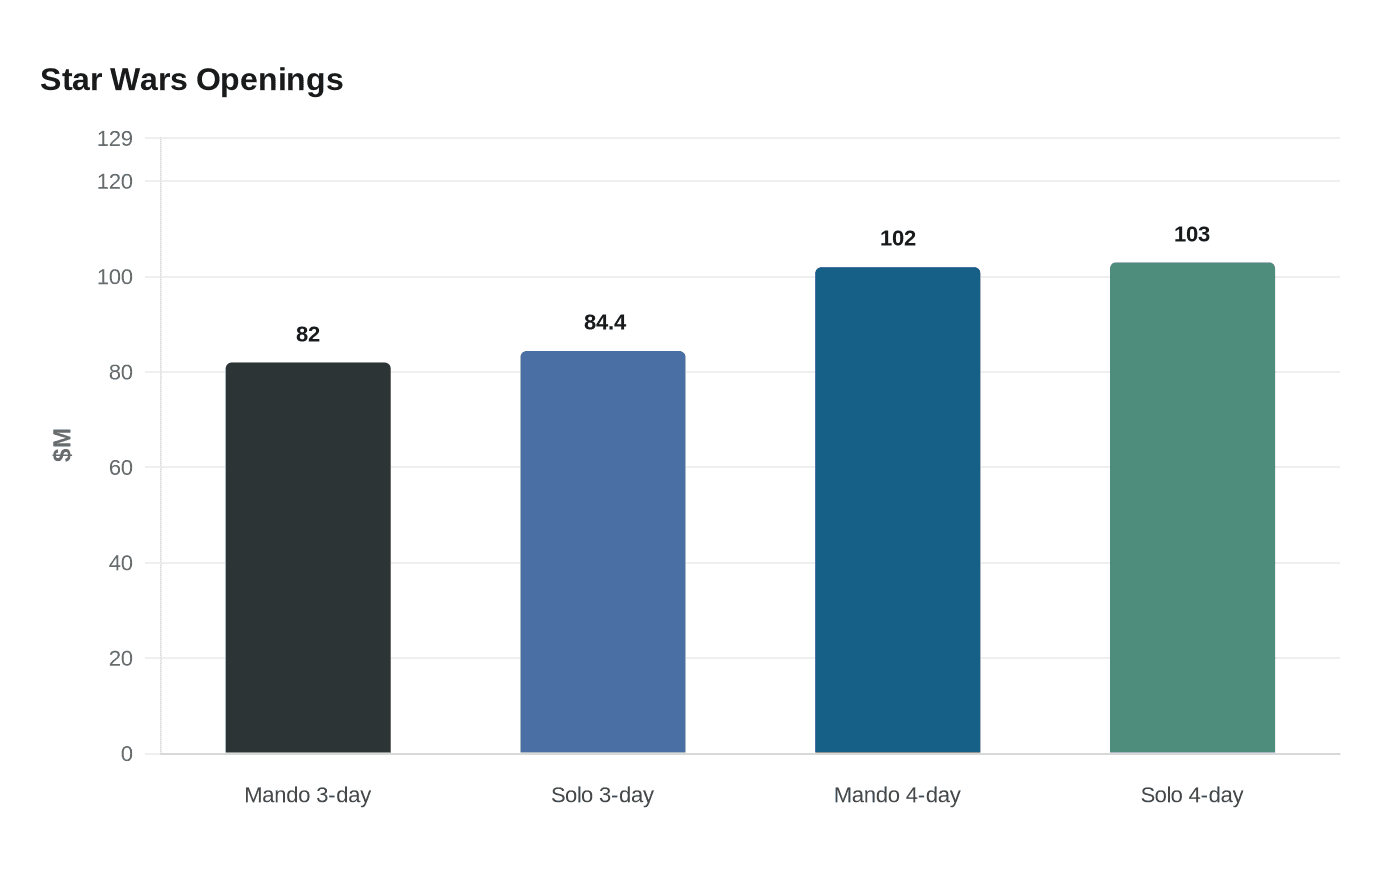Click the Star Wars Openings title
The width and height of the screenshot is (1400, 880).
(x=192, y=79)
